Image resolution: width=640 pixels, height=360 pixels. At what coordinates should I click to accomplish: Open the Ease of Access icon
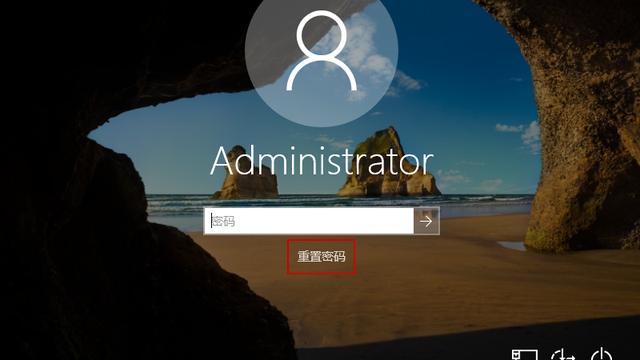click(x=563, y=354)
